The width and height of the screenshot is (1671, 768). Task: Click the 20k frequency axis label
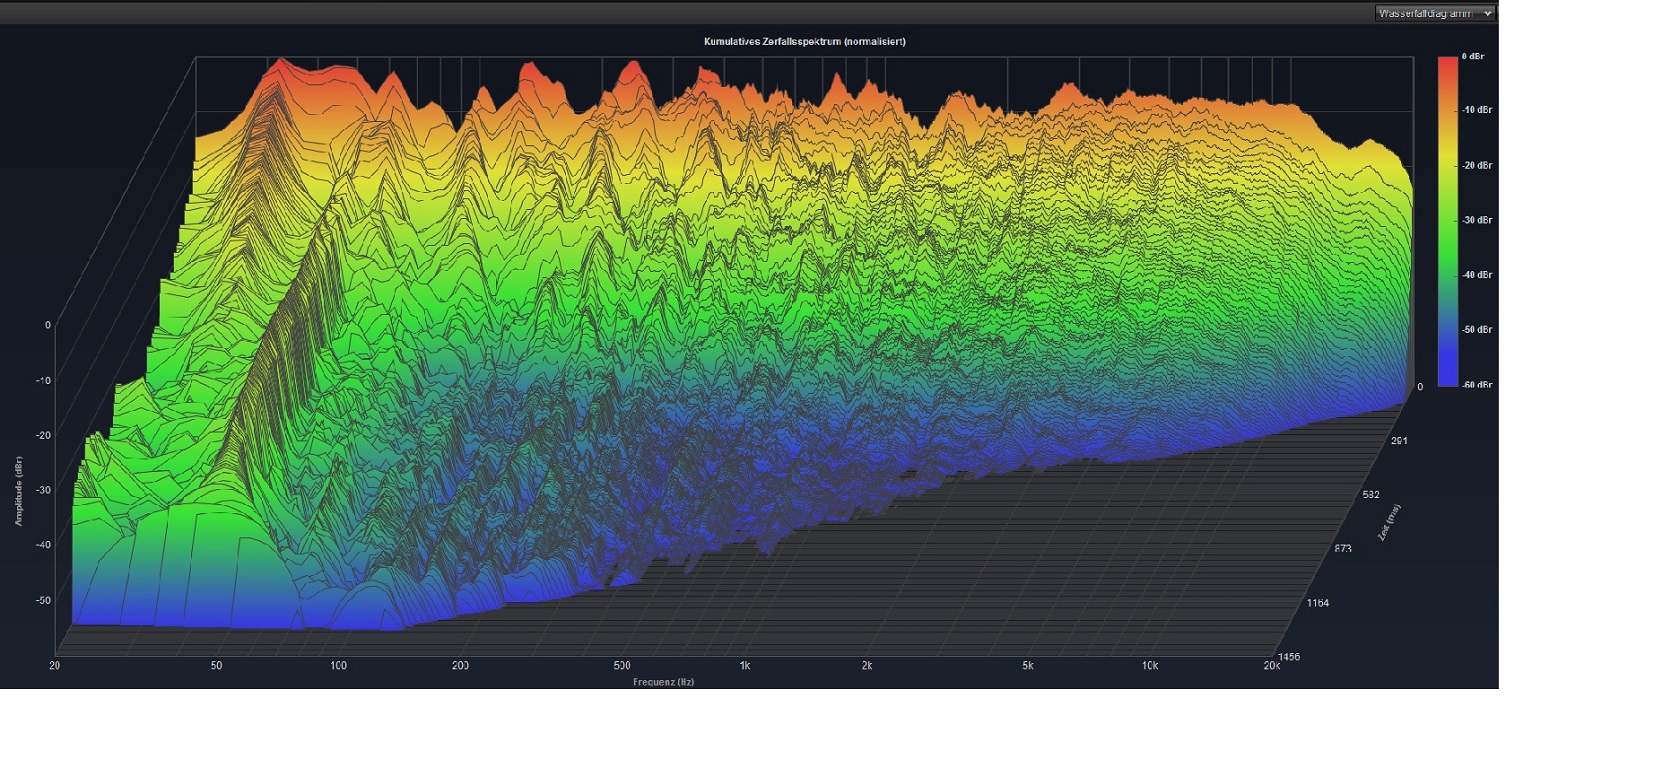(x=1271, y=665)
